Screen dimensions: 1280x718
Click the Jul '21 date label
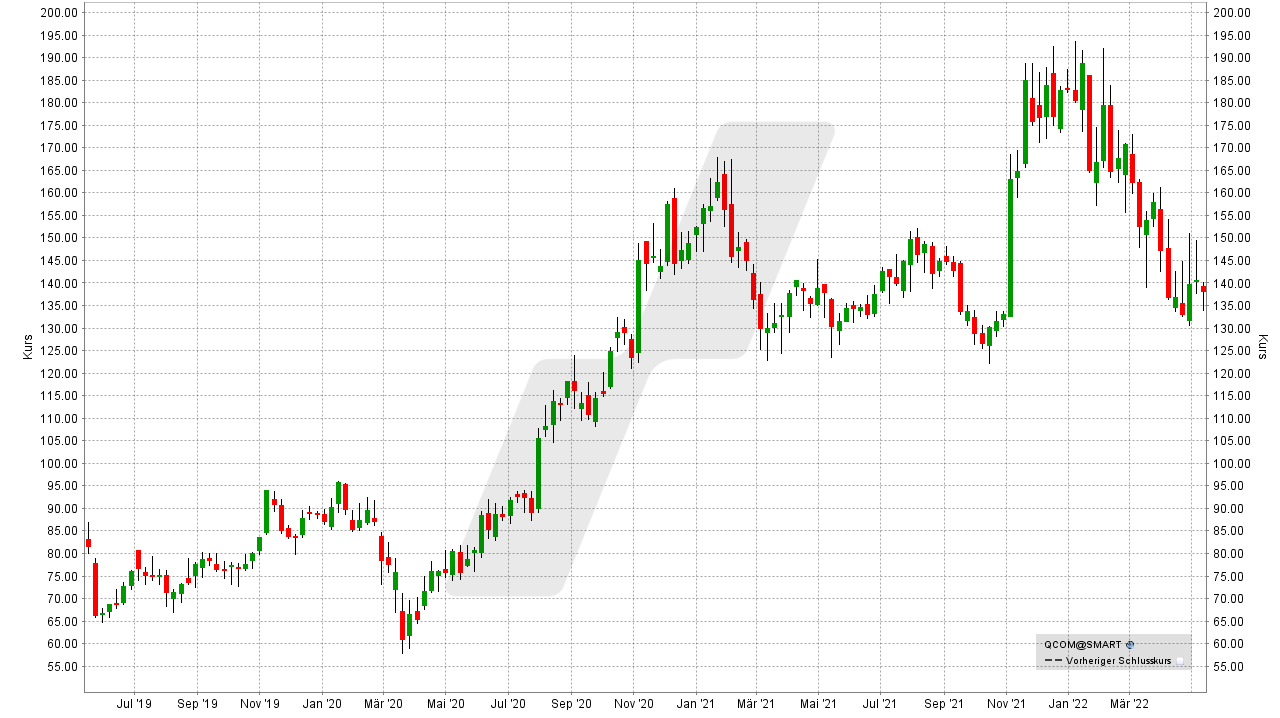click(x=880, y=704)
